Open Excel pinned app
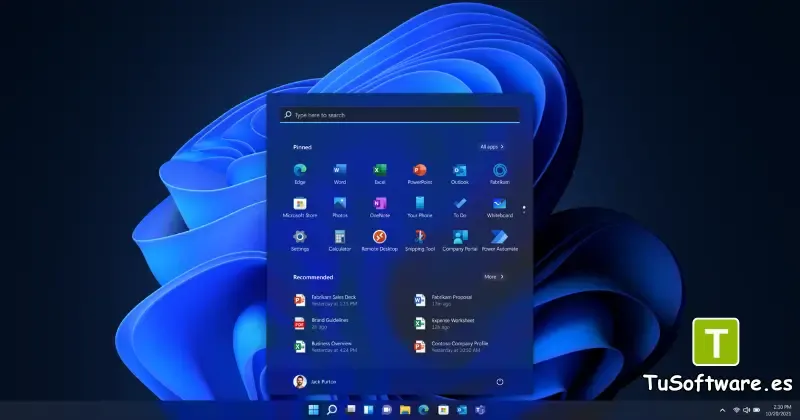The width and height of the screenshot is (800, 420). [x=380, y=174]
